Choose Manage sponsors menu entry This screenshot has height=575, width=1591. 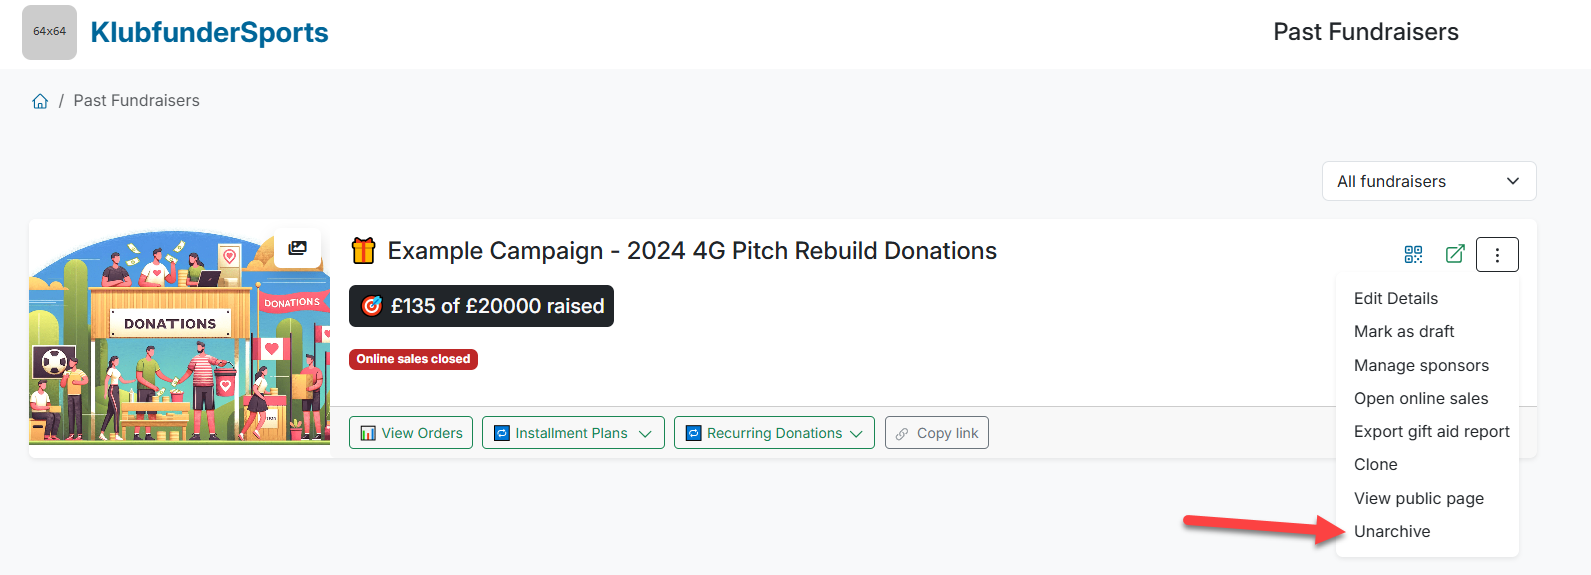tap(1421, 365)
